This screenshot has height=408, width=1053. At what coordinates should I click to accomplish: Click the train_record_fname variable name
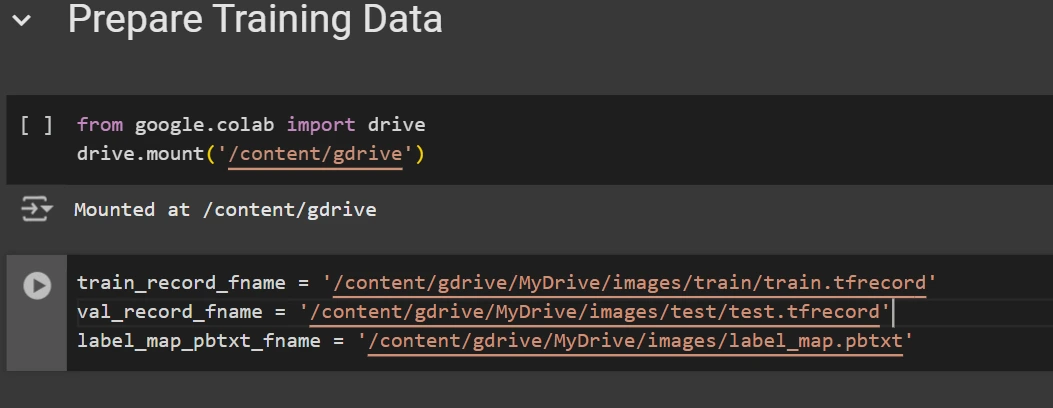click(x=181, y=283)
